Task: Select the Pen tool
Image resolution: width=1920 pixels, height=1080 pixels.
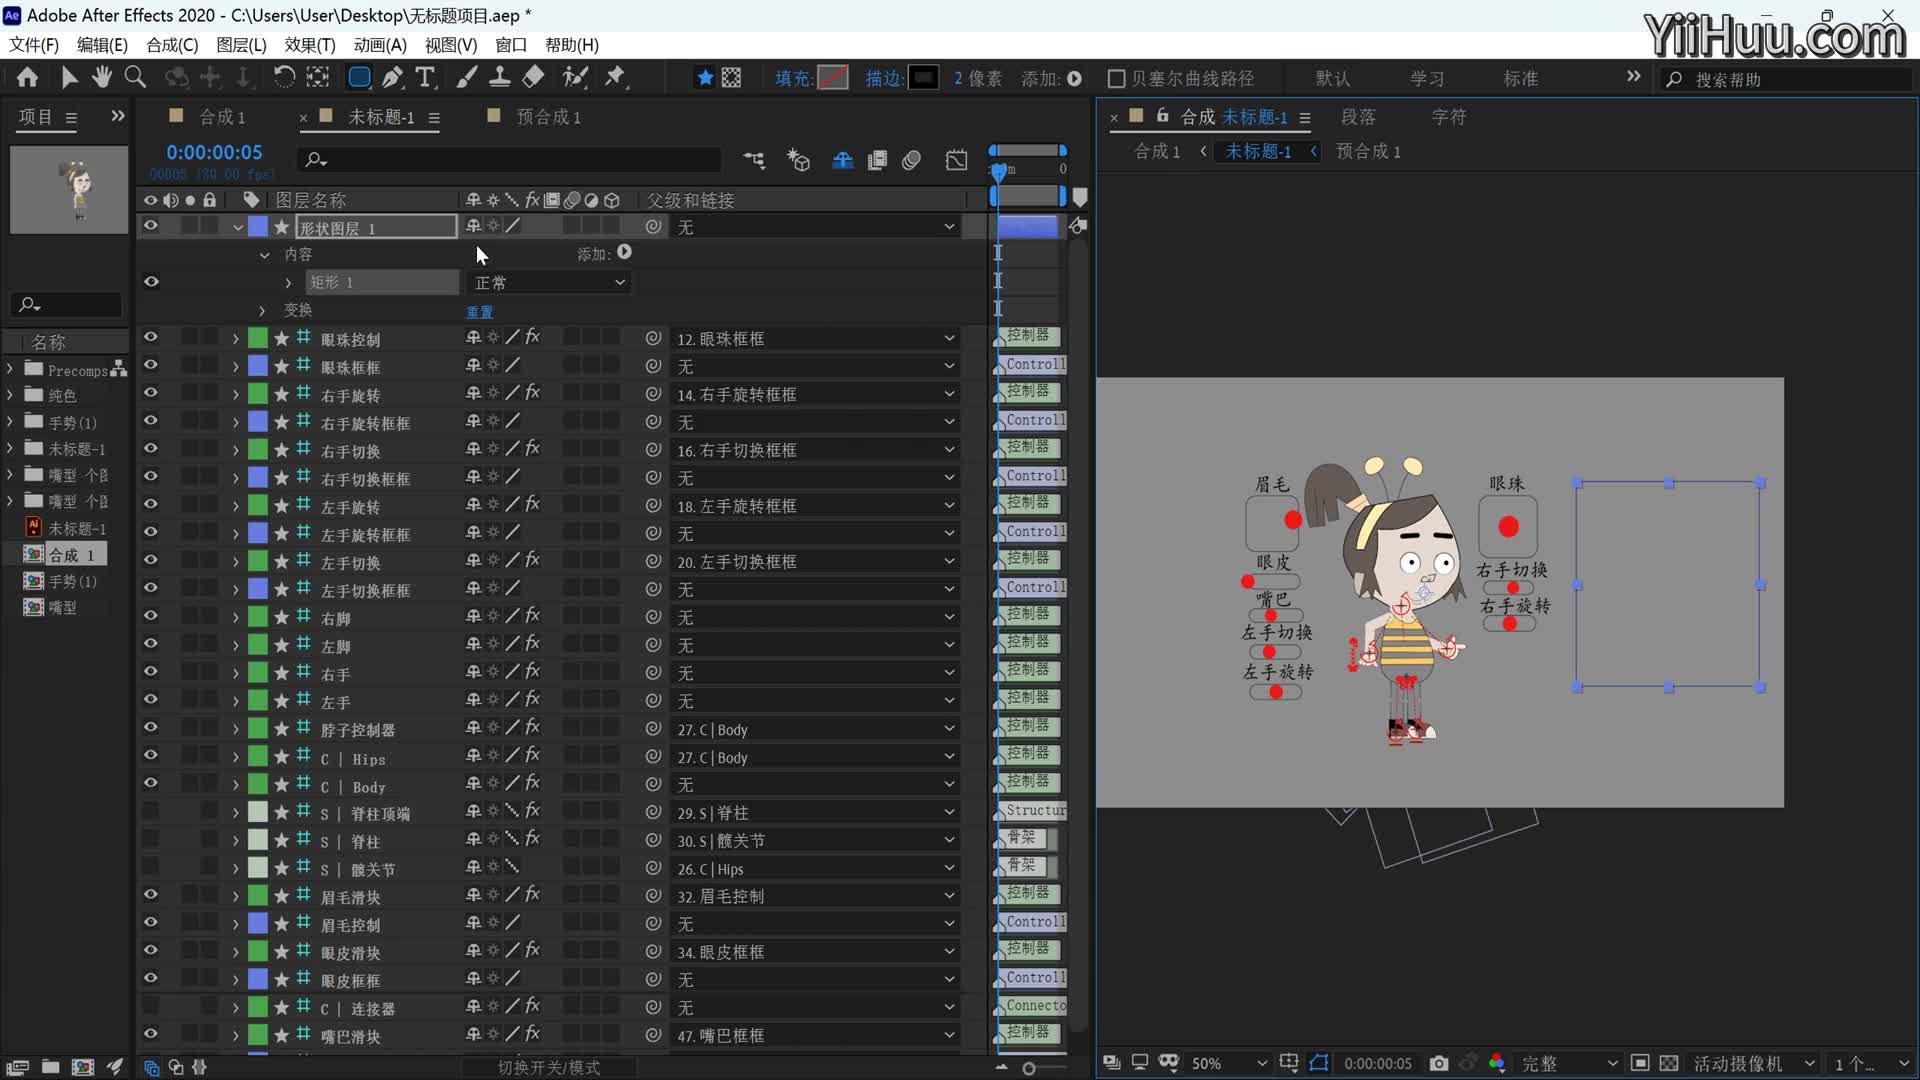Action: coord(393,77)
